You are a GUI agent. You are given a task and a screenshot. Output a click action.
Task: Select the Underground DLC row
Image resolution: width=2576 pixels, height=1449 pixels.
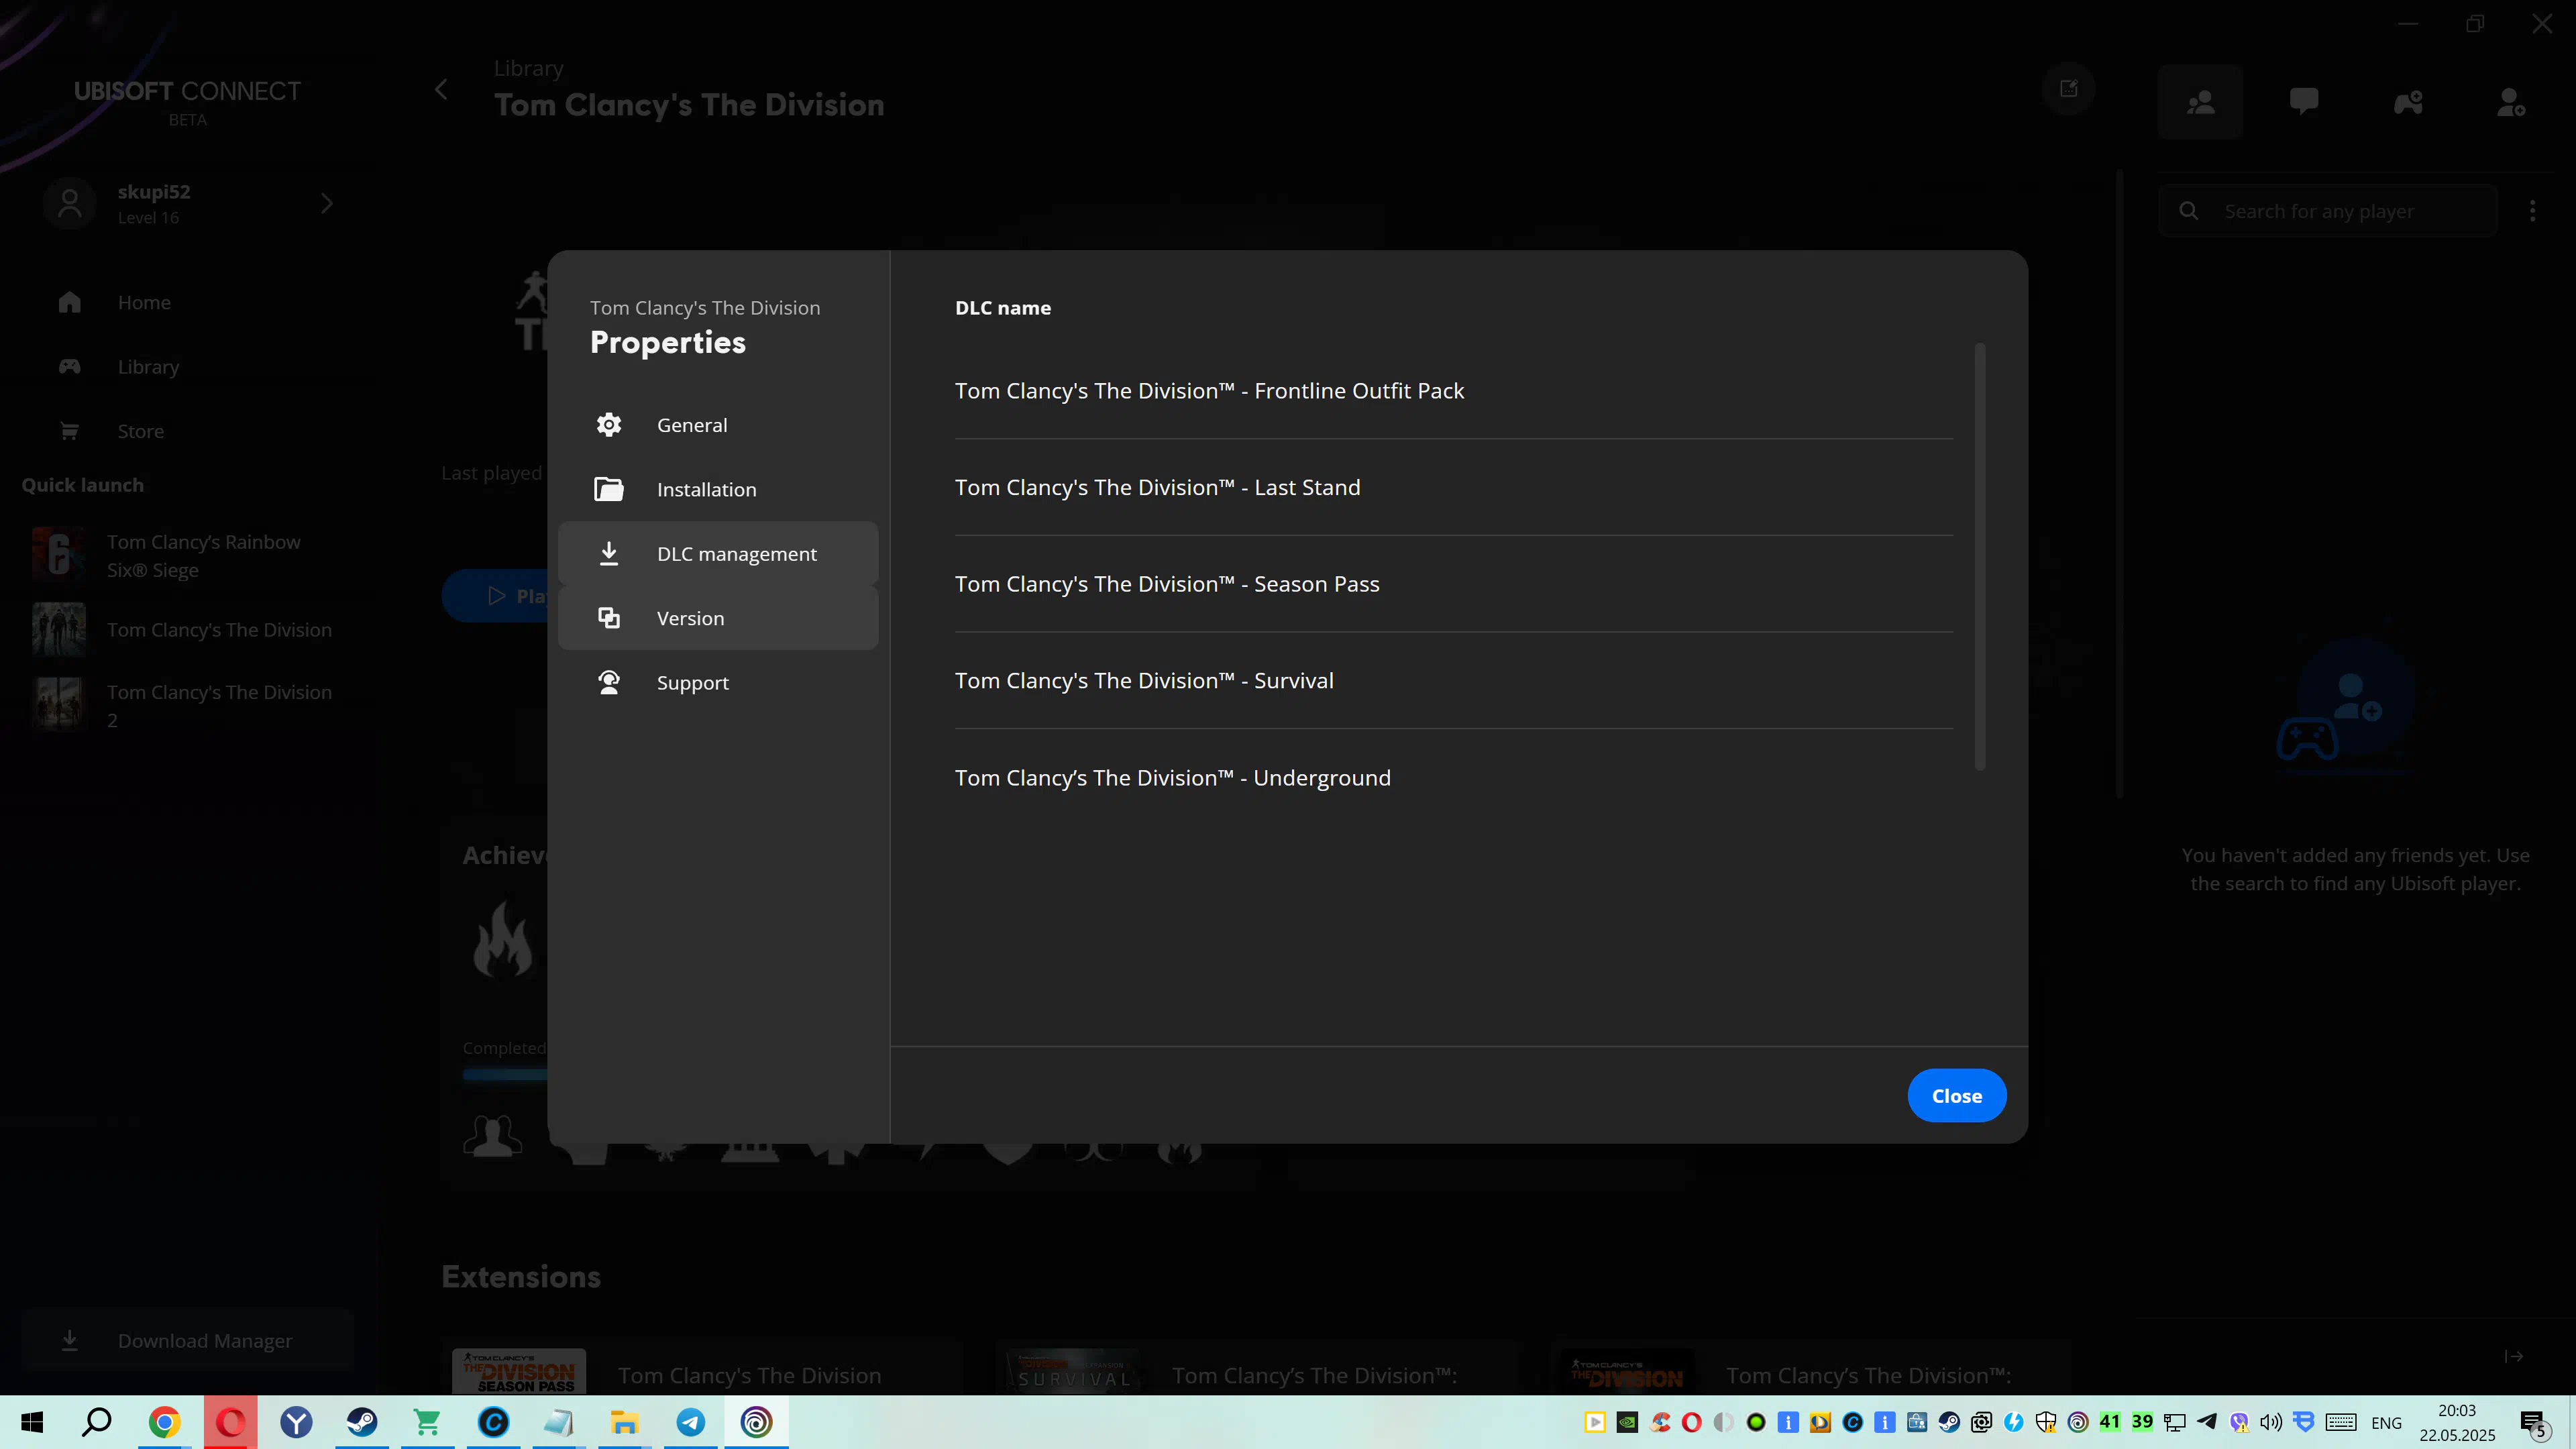click(1453, 778)
